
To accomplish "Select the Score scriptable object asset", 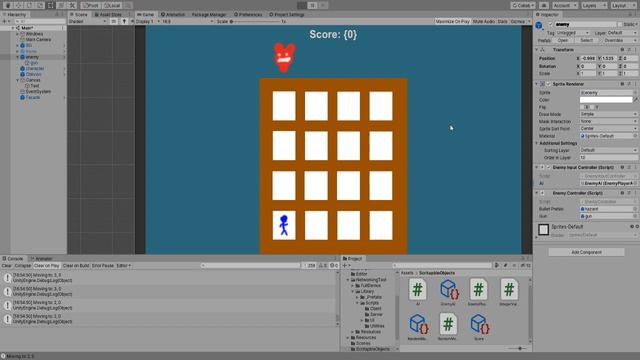I will pos(479,327).
